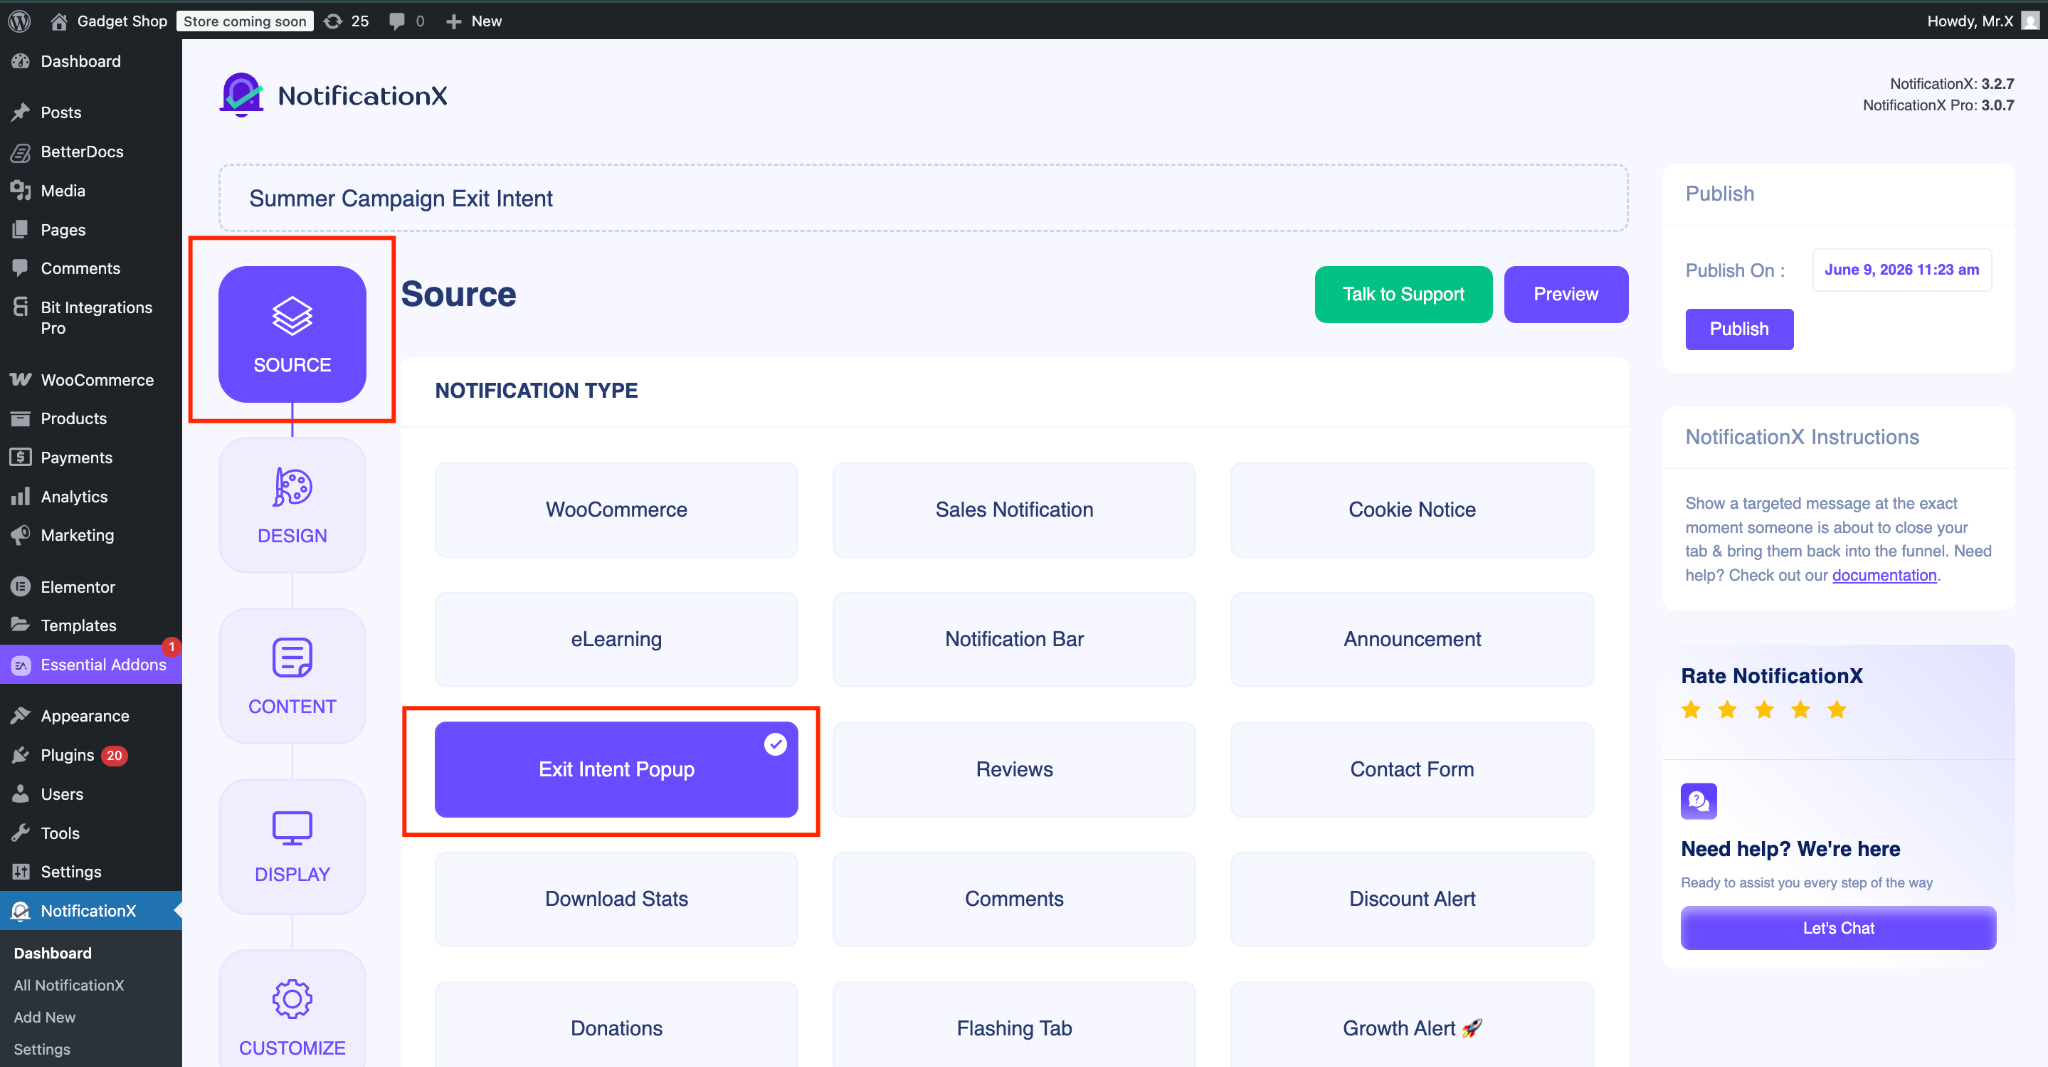Image resolution: width=2048 pixels, height=1067 pixels.
Task: Click the Analytics bar chart icon
Action: point(20,496)
